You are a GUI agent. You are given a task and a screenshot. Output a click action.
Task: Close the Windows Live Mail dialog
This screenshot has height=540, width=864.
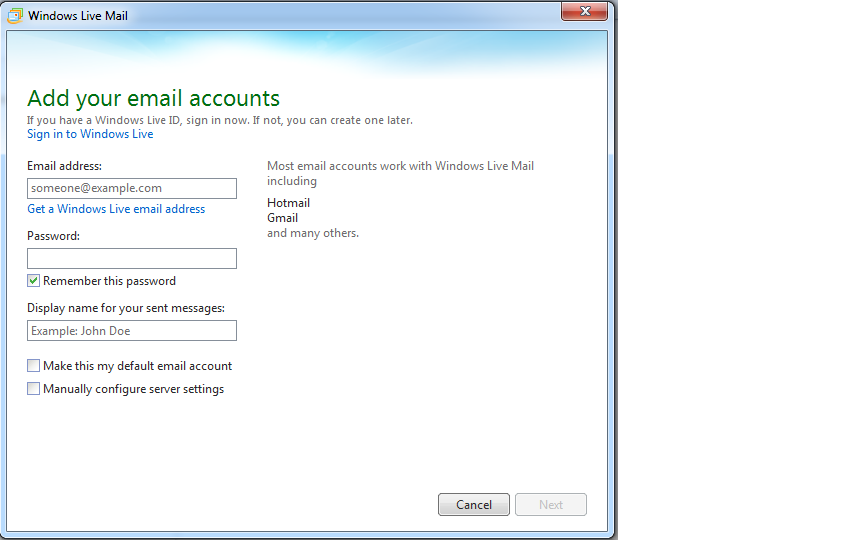pos(584,11)
